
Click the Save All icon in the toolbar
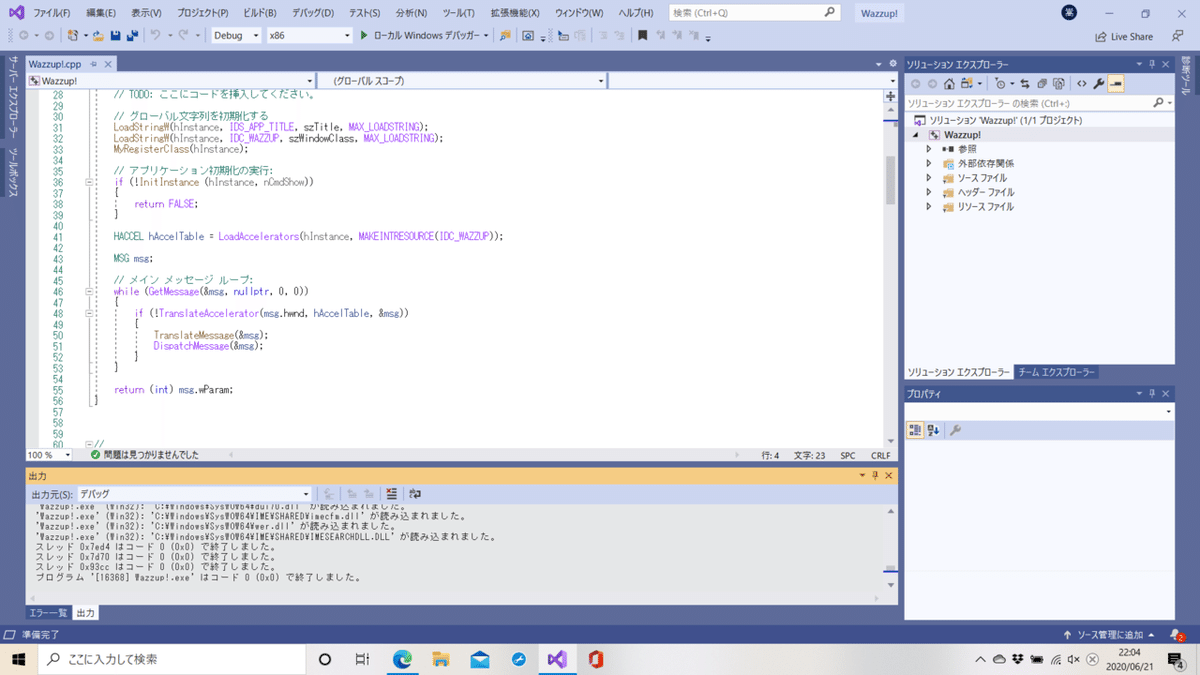pyautogui.click(x=132, y=36)
